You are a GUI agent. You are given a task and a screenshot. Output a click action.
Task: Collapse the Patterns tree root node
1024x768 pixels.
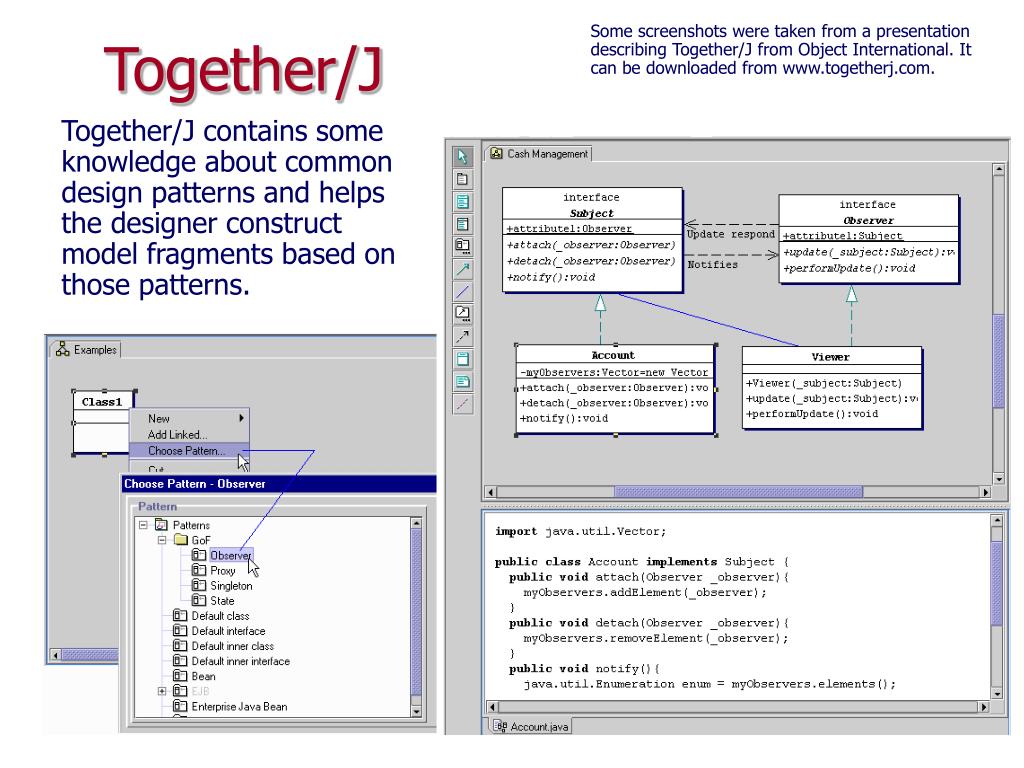coord(143,525)
